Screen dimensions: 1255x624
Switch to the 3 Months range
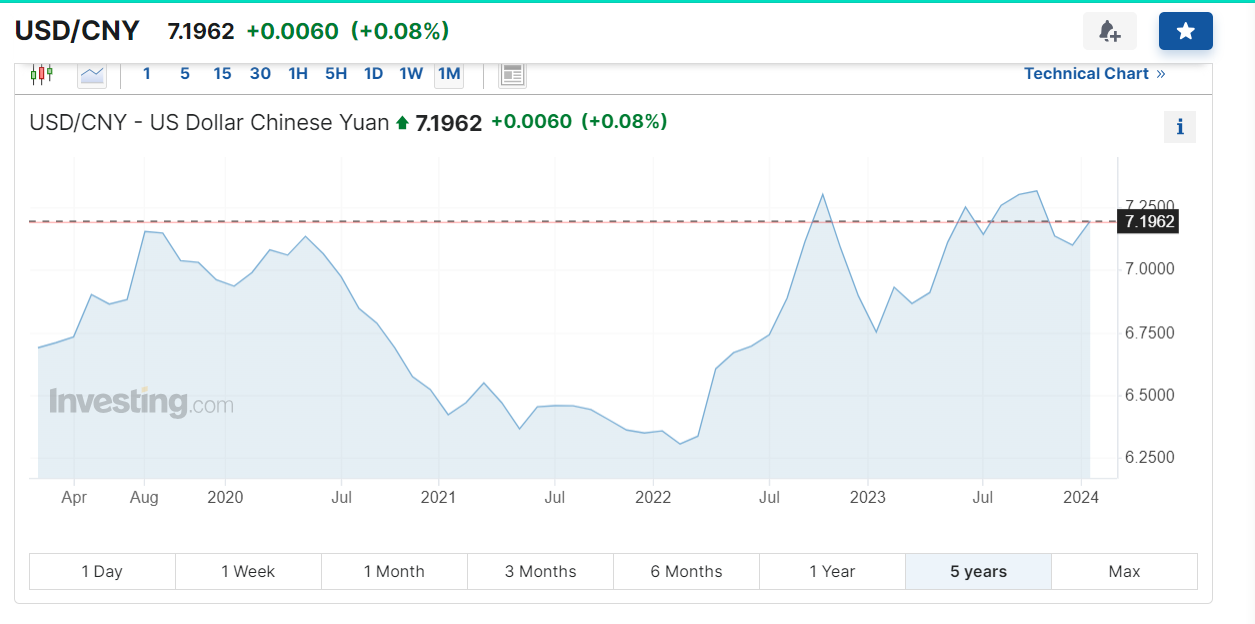pos(540,572)
